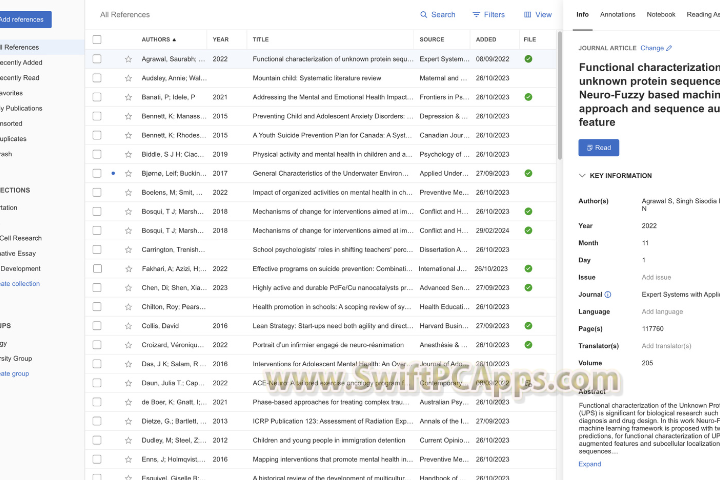Screen dimensions: 720x480
Task: Open file icon for Collis, David row
Action: [x=529, y=326]
